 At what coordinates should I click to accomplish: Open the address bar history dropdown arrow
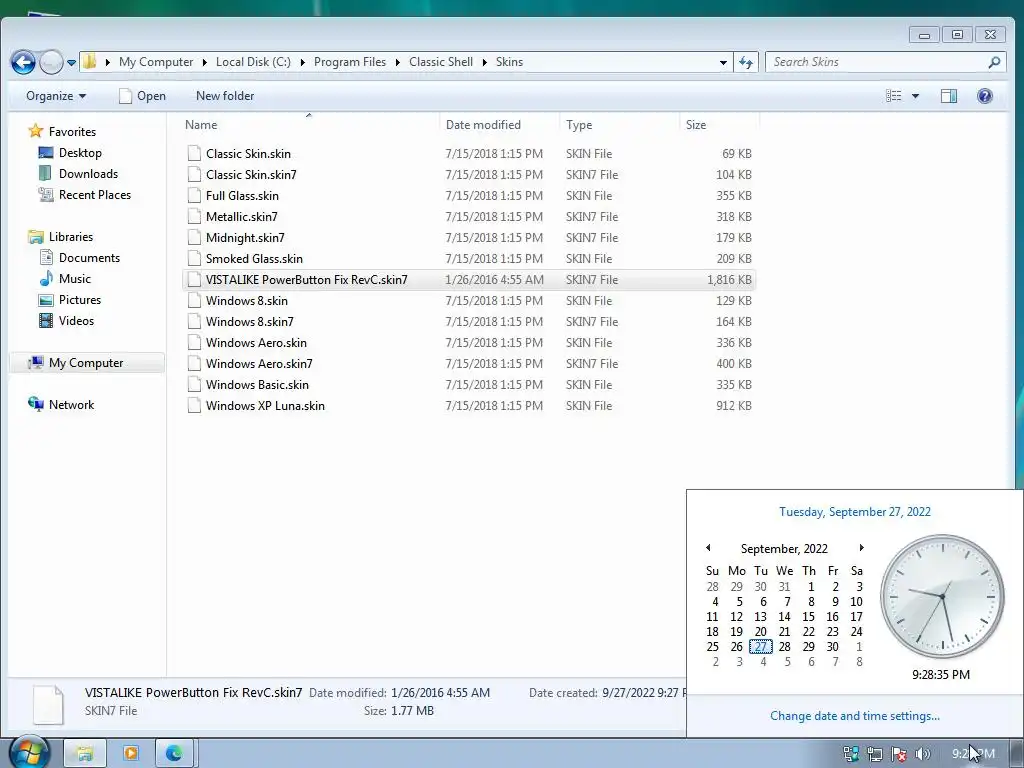[x=723, y=63]
